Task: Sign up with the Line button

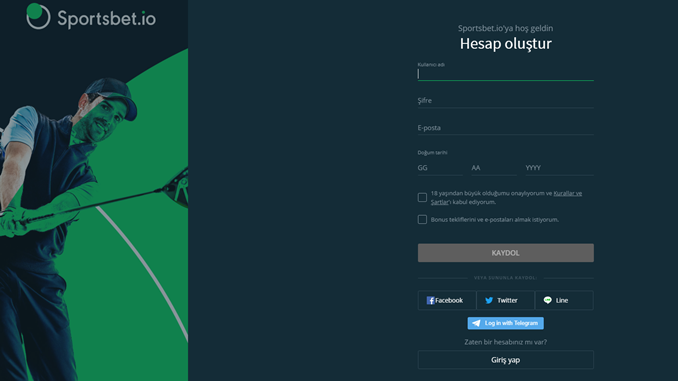Action: (564, 300)
